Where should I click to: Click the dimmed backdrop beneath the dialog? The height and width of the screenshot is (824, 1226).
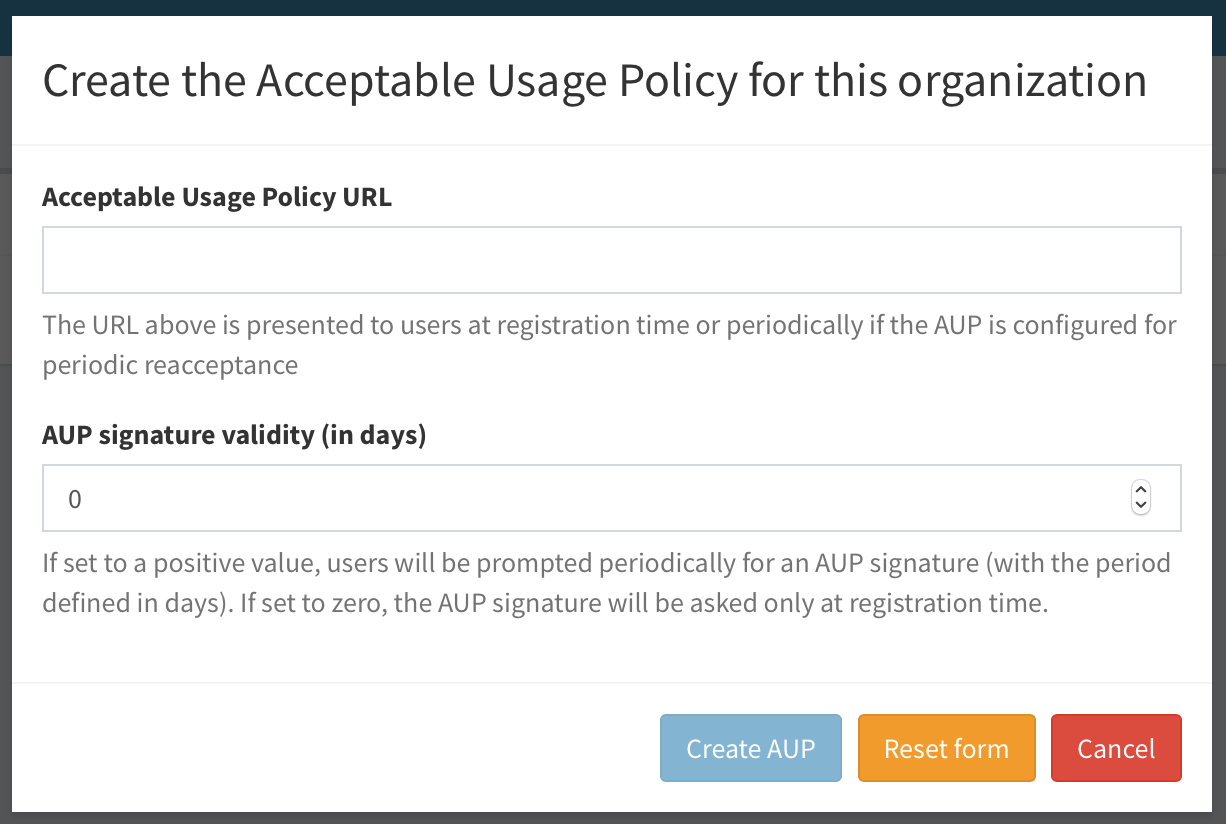(x=612, y=818)
